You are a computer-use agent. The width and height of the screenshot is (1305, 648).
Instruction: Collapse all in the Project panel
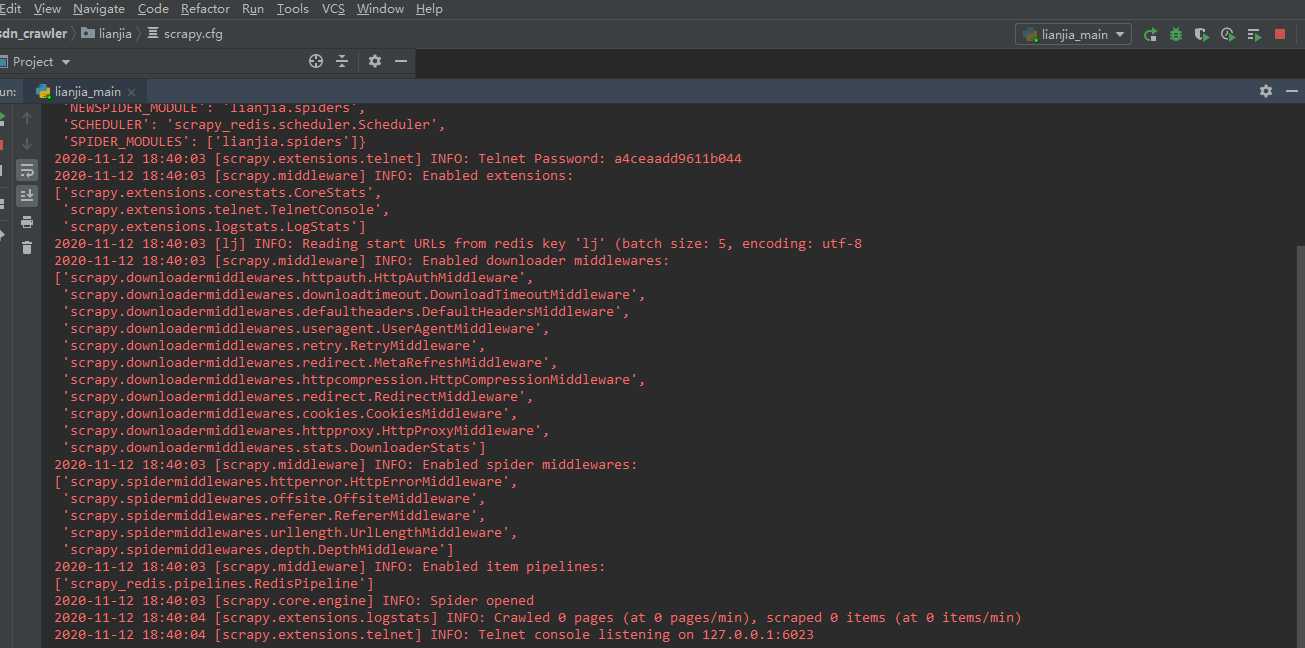[x=342, y=61]
